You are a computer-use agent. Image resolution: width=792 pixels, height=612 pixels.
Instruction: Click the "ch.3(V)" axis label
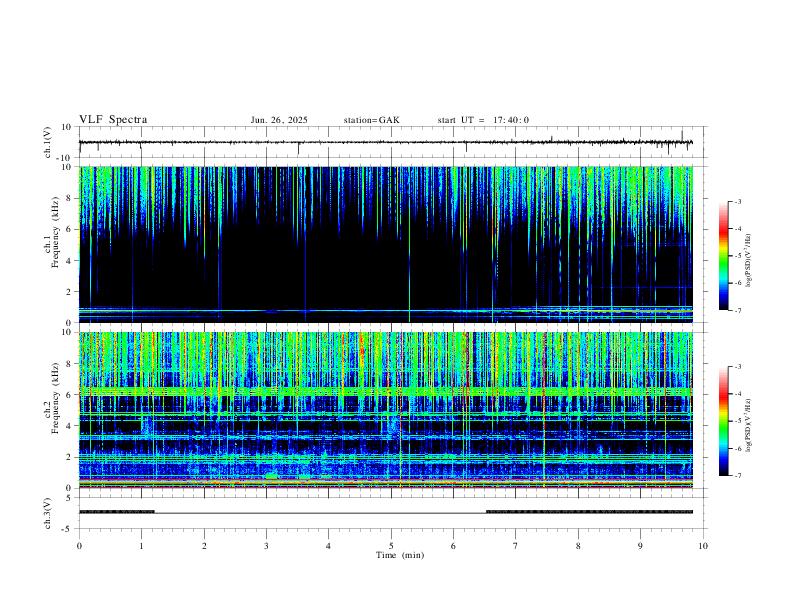tap(48, 514)
